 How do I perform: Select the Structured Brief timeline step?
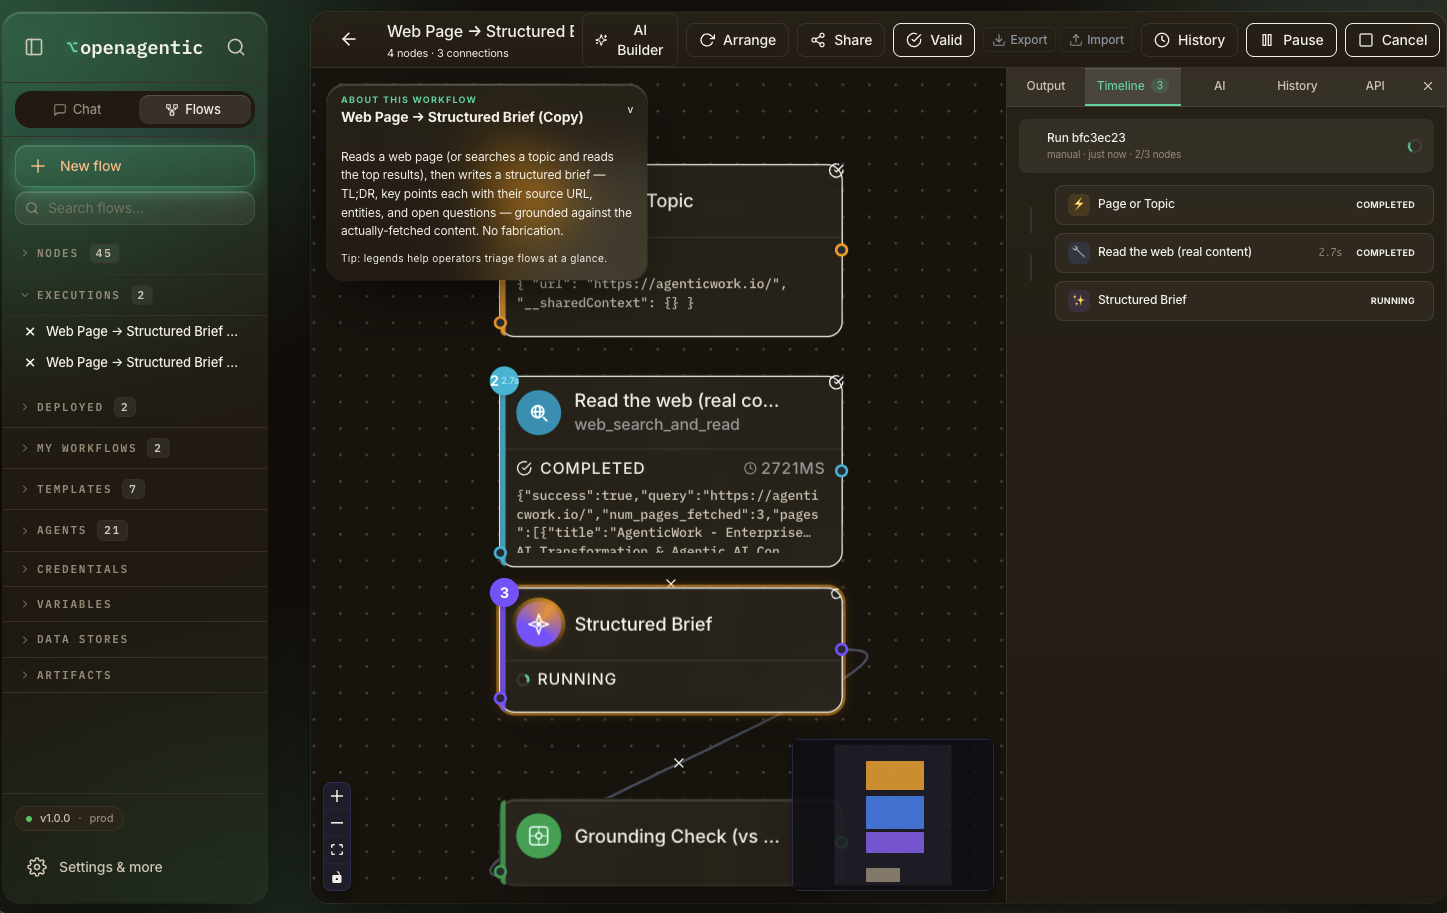click(x=1244, y=300)
